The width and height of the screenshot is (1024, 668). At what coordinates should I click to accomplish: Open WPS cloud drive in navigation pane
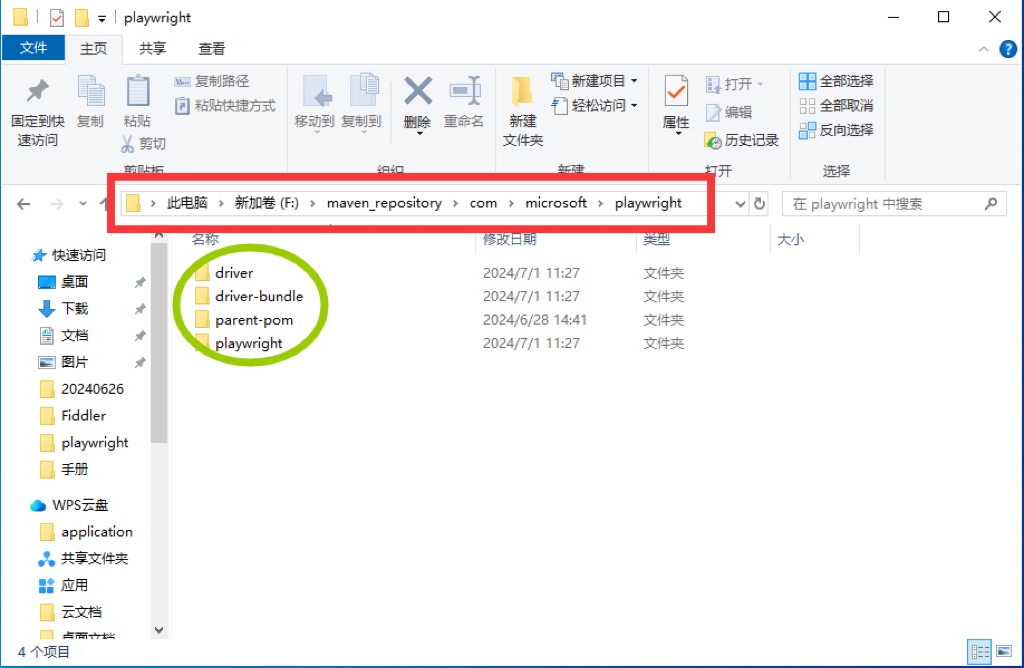tap(69, 505)
